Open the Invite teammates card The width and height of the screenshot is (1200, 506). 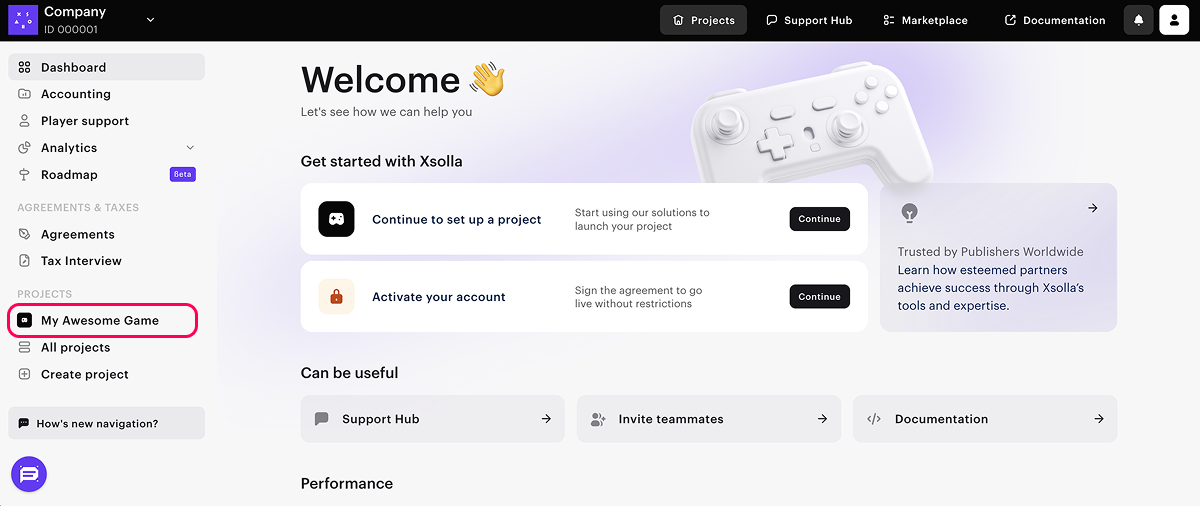709,419
